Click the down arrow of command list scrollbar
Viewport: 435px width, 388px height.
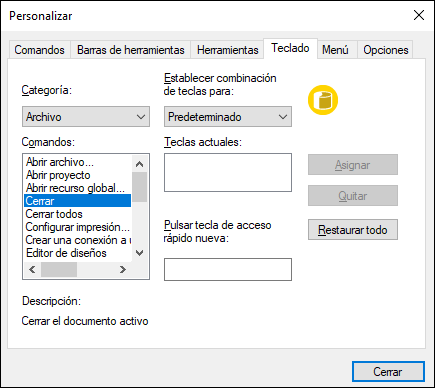tap(140, 253)
